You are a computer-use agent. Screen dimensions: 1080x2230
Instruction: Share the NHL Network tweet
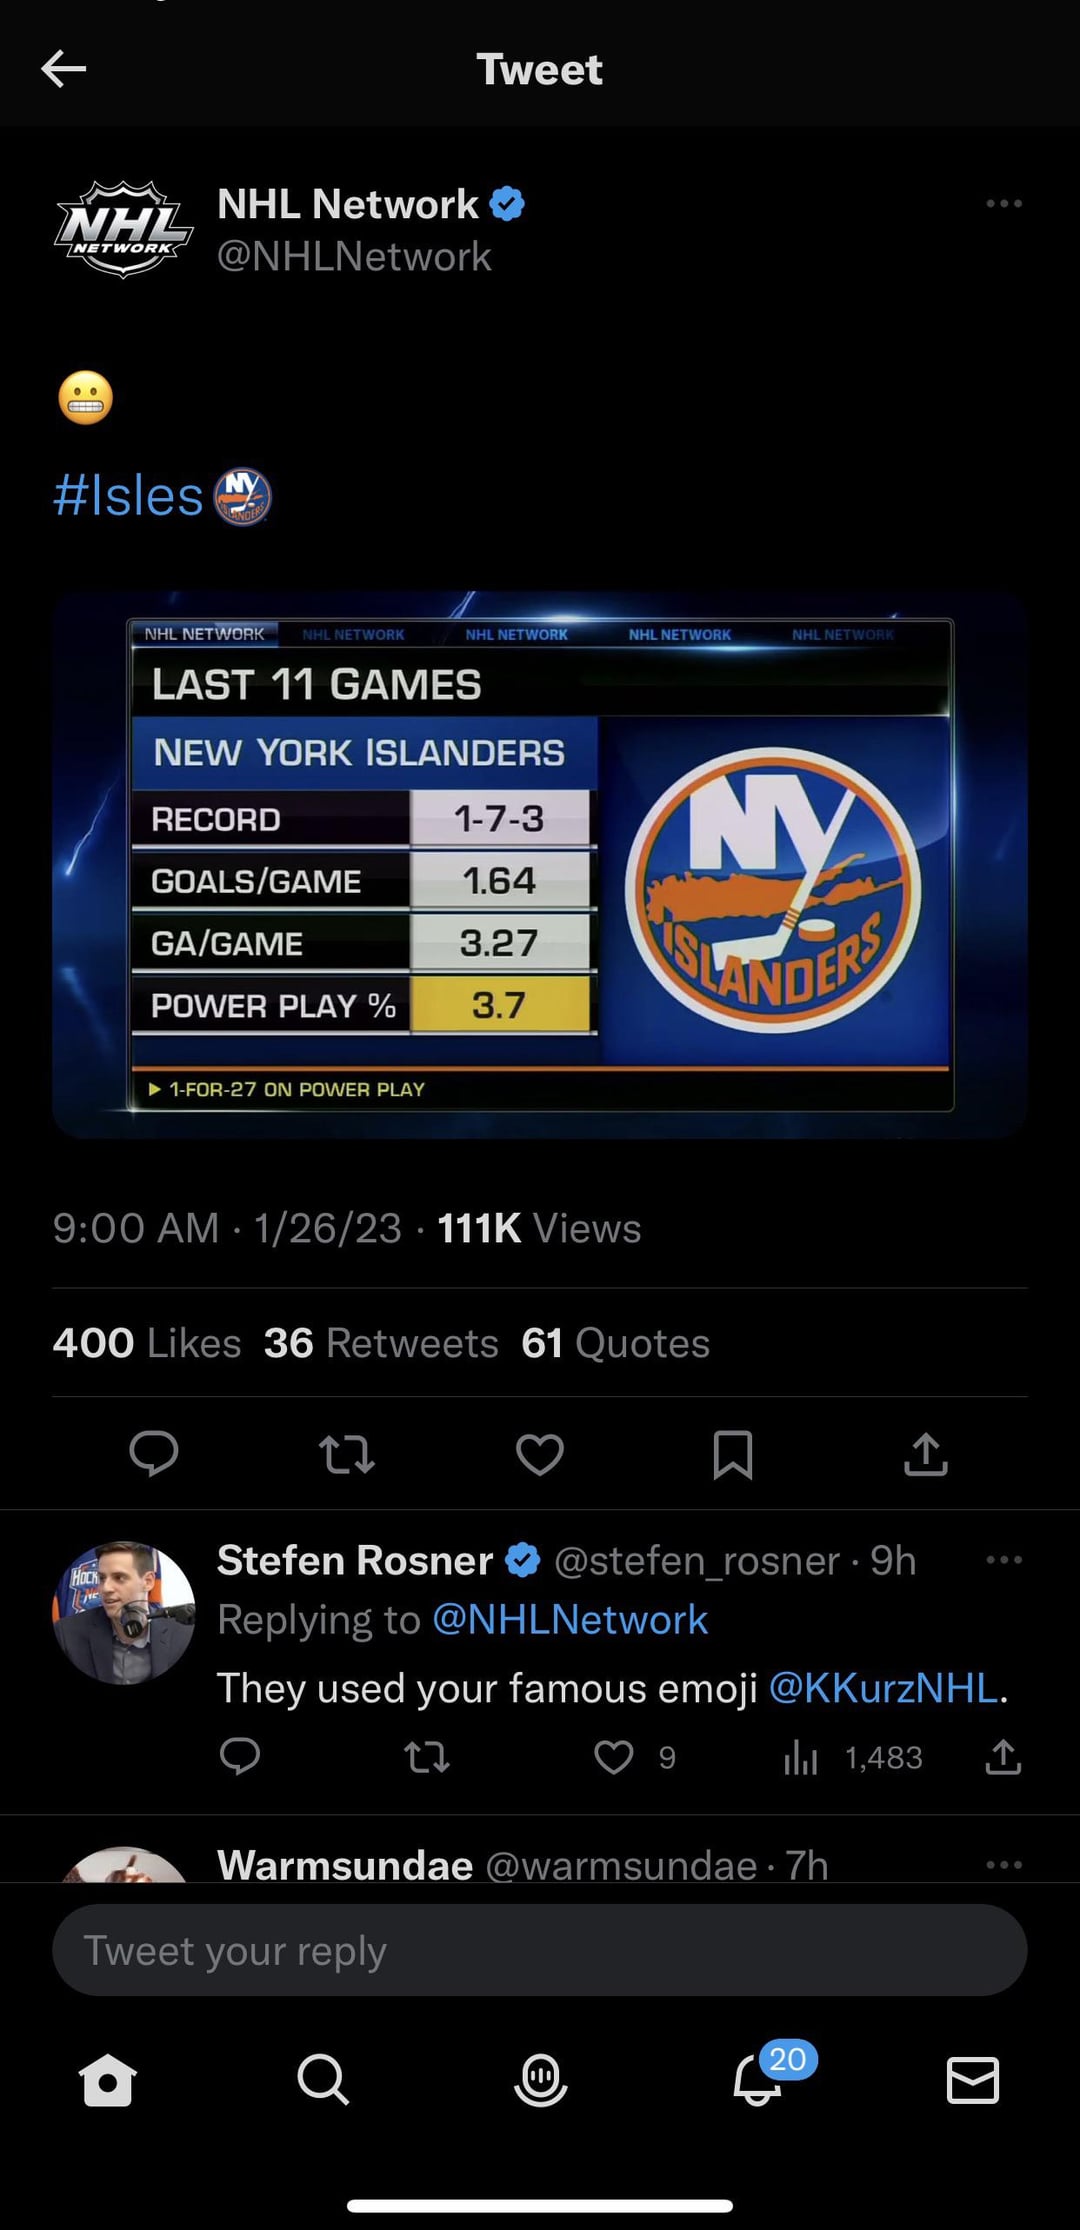pyautogui.click(x=926, y=1454)
